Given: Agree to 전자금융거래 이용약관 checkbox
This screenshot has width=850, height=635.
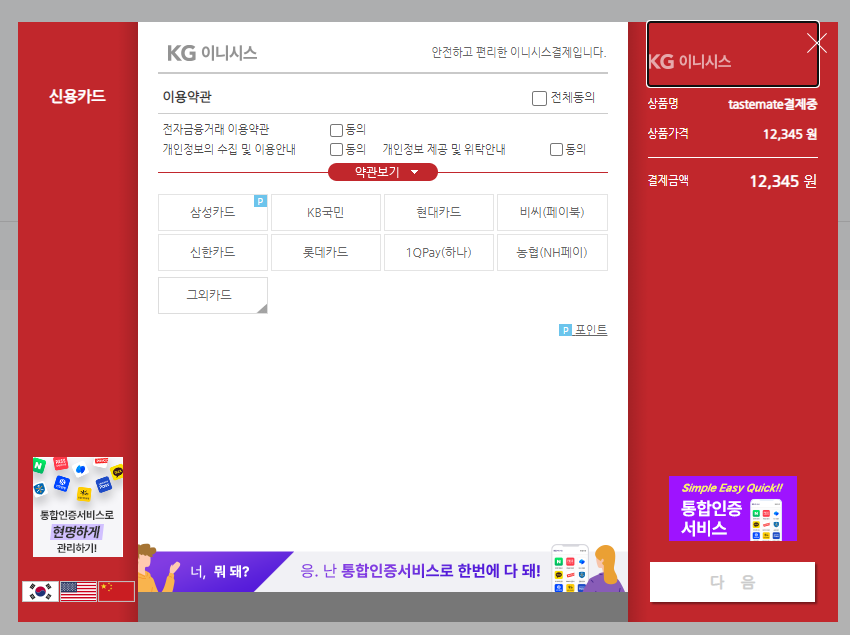Looking at the screenshot, I should pyautogui.click(x=336, y=130).
